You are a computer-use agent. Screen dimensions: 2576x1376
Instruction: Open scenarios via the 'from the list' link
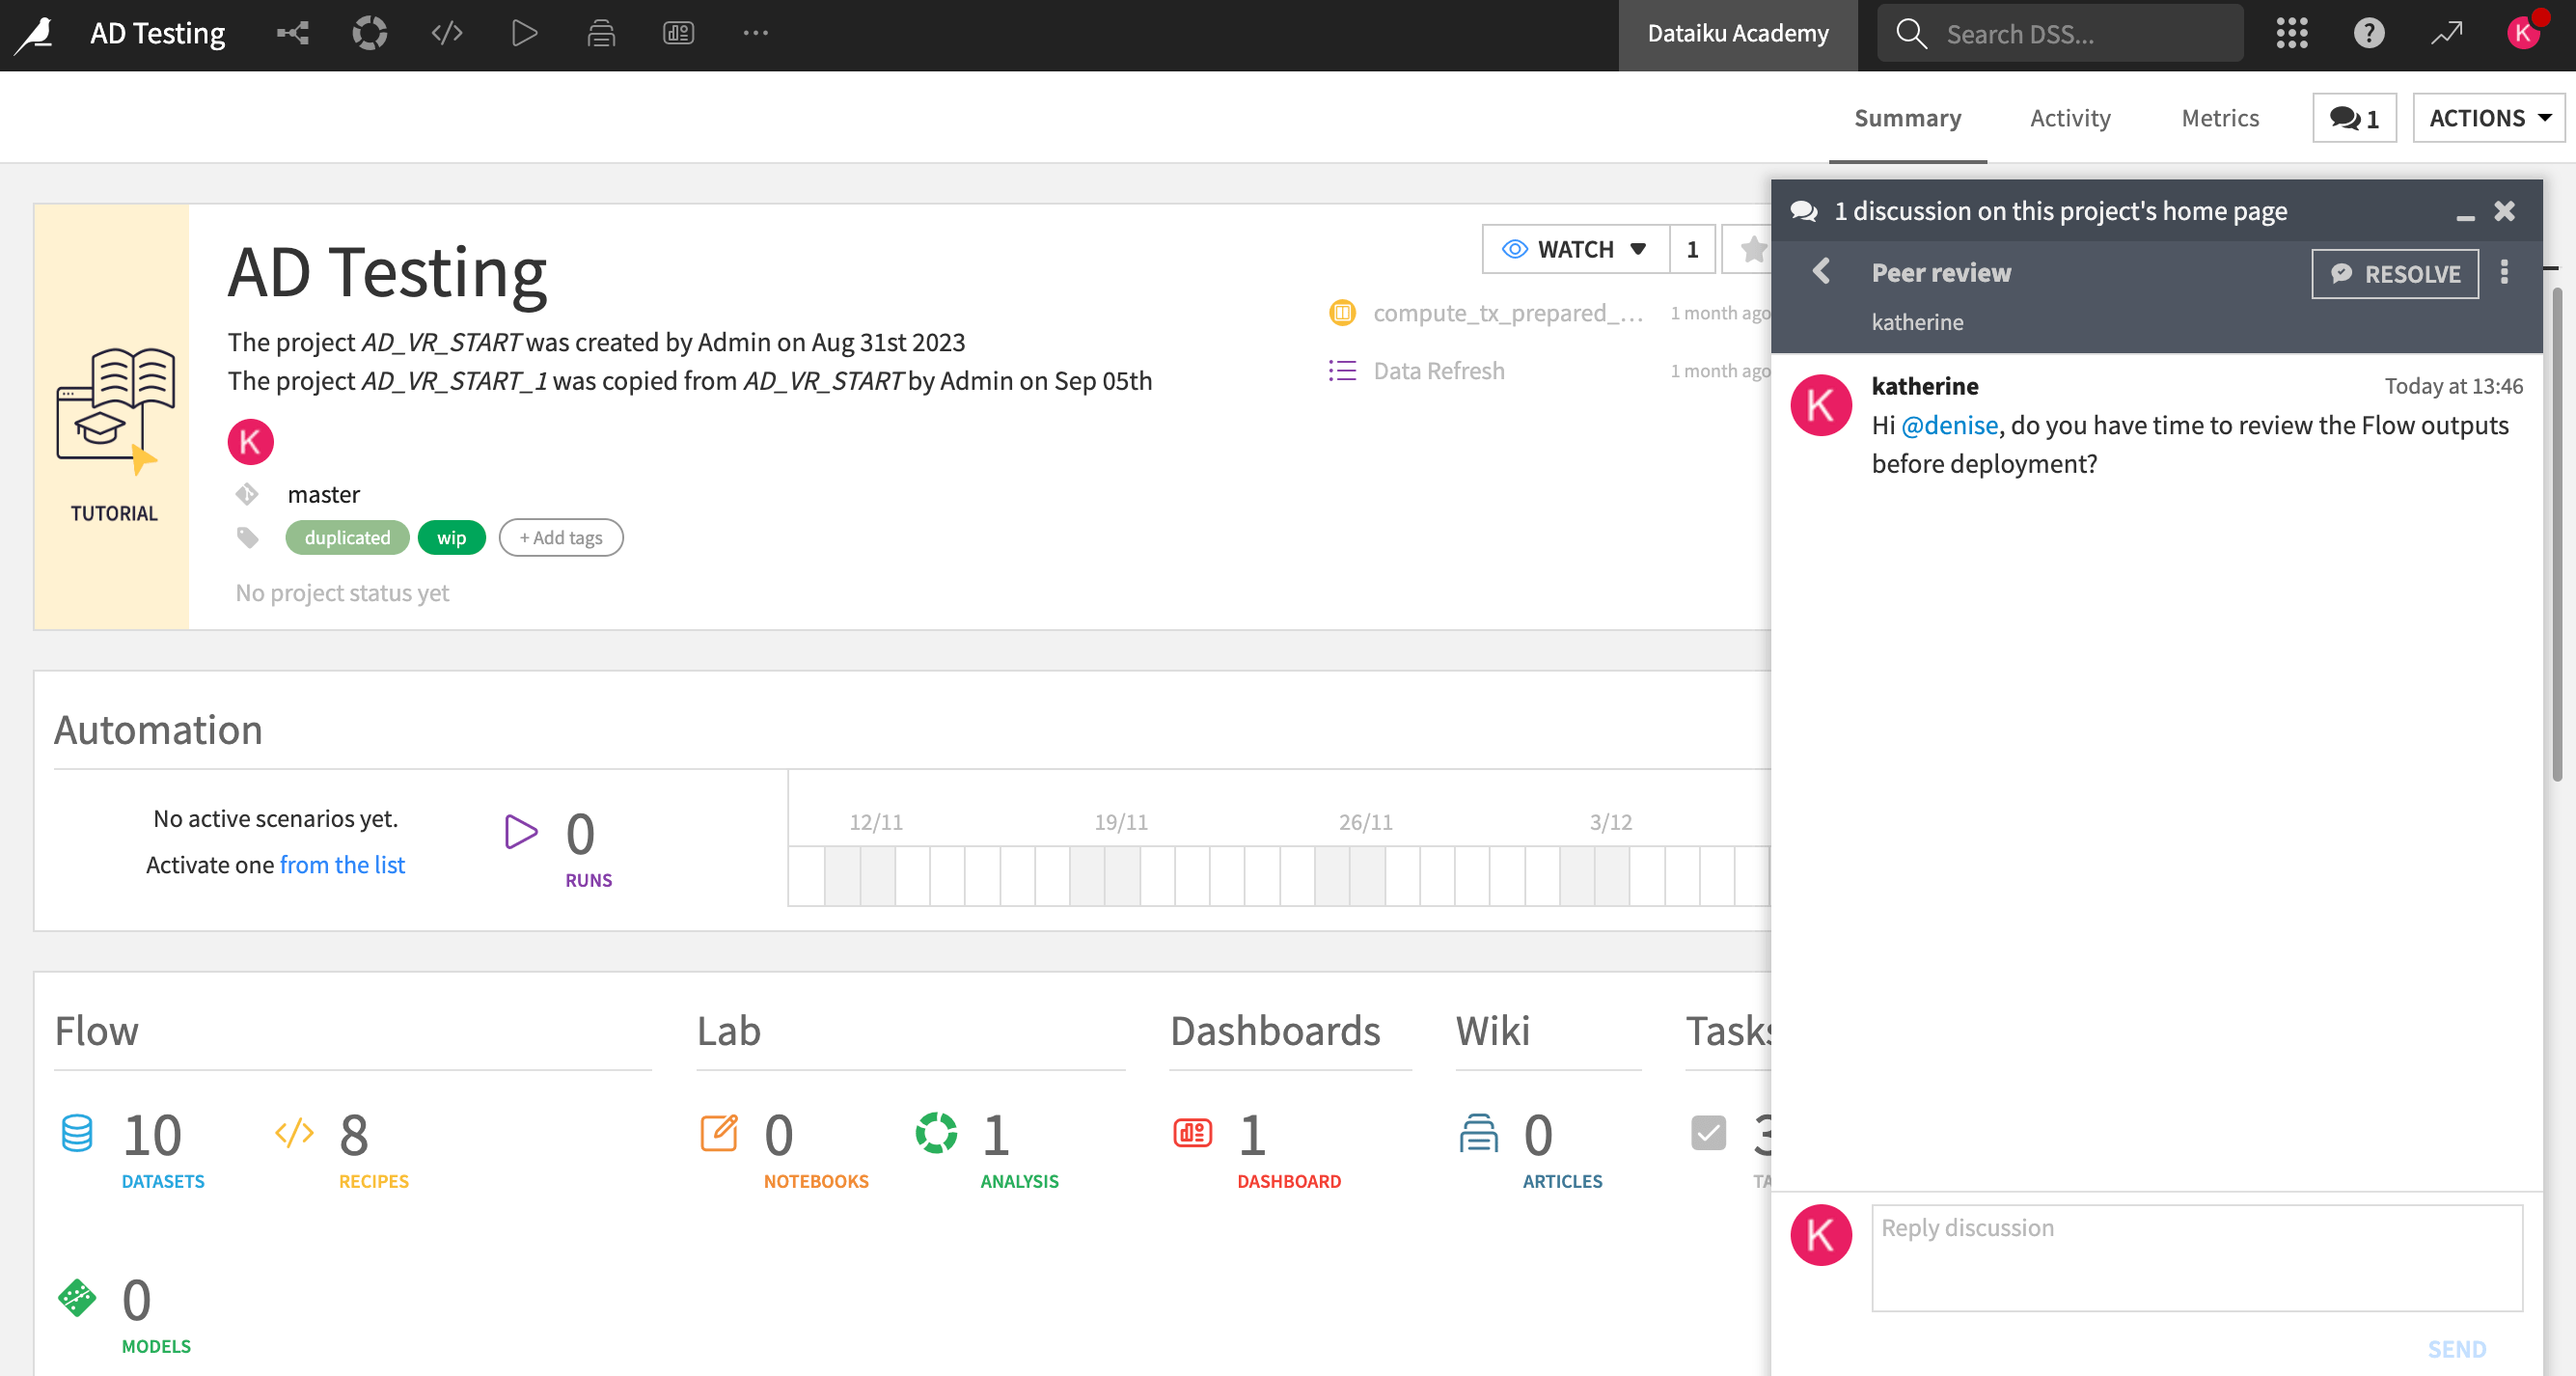(x=342, y=864)
